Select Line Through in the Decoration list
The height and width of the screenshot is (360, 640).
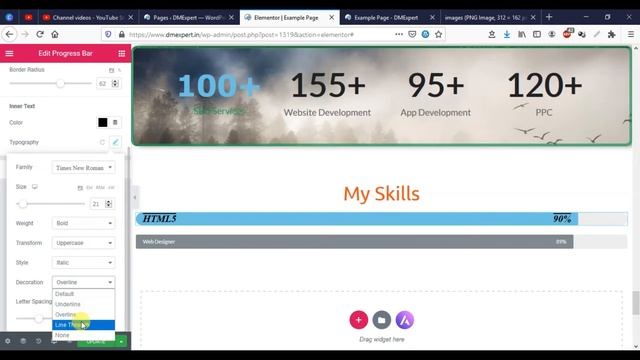coord(84,325)
